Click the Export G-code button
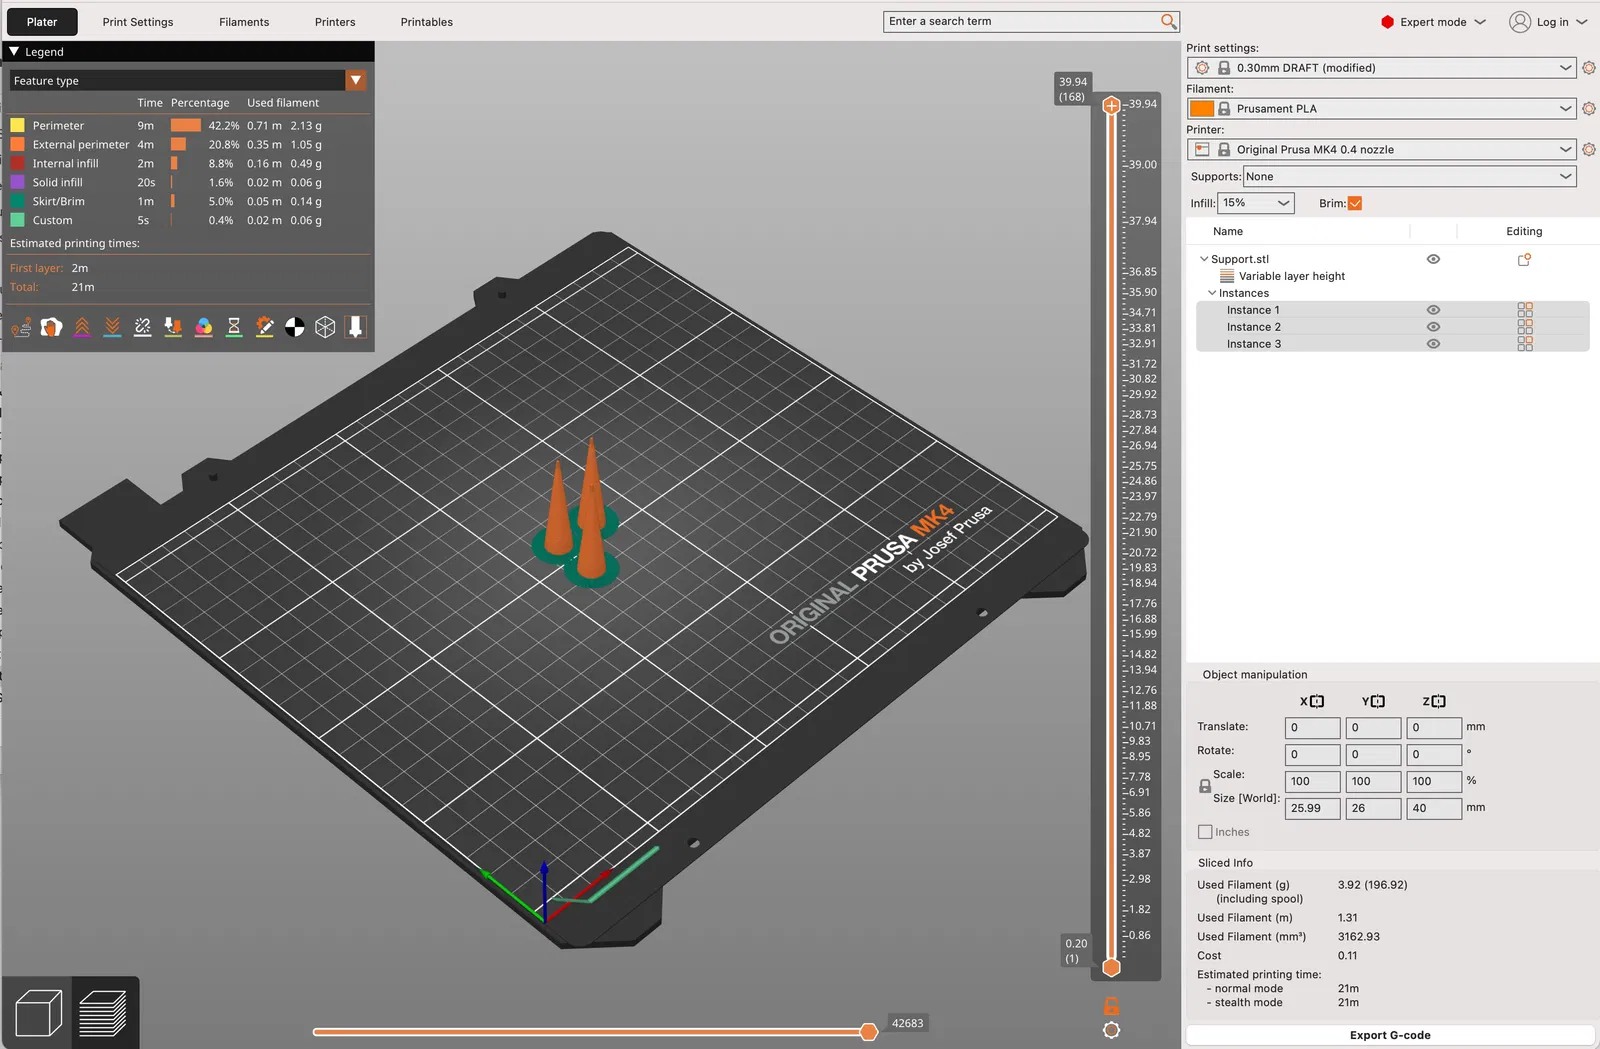1600x1049 pixels. click(1389, 1035)
